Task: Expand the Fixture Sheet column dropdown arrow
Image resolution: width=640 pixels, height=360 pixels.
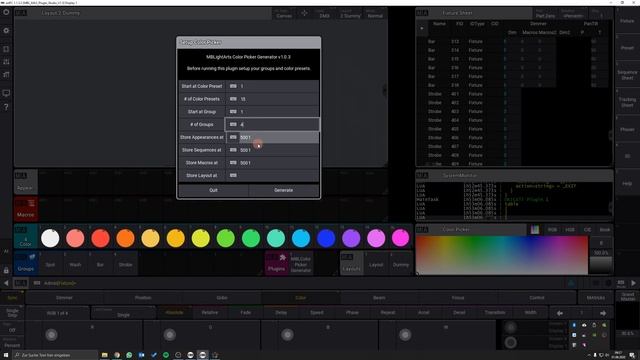Action: [x=422, y=28]
